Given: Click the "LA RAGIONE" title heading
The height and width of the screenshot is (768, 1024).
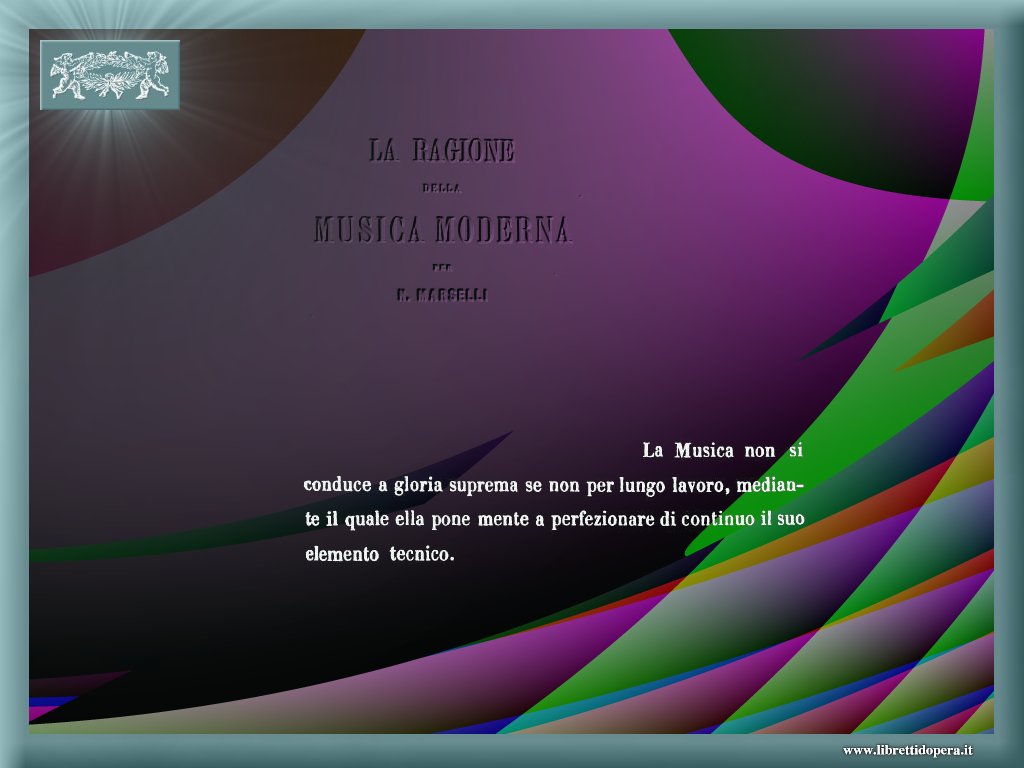Looking at the screenshot, I should point(441,151).
